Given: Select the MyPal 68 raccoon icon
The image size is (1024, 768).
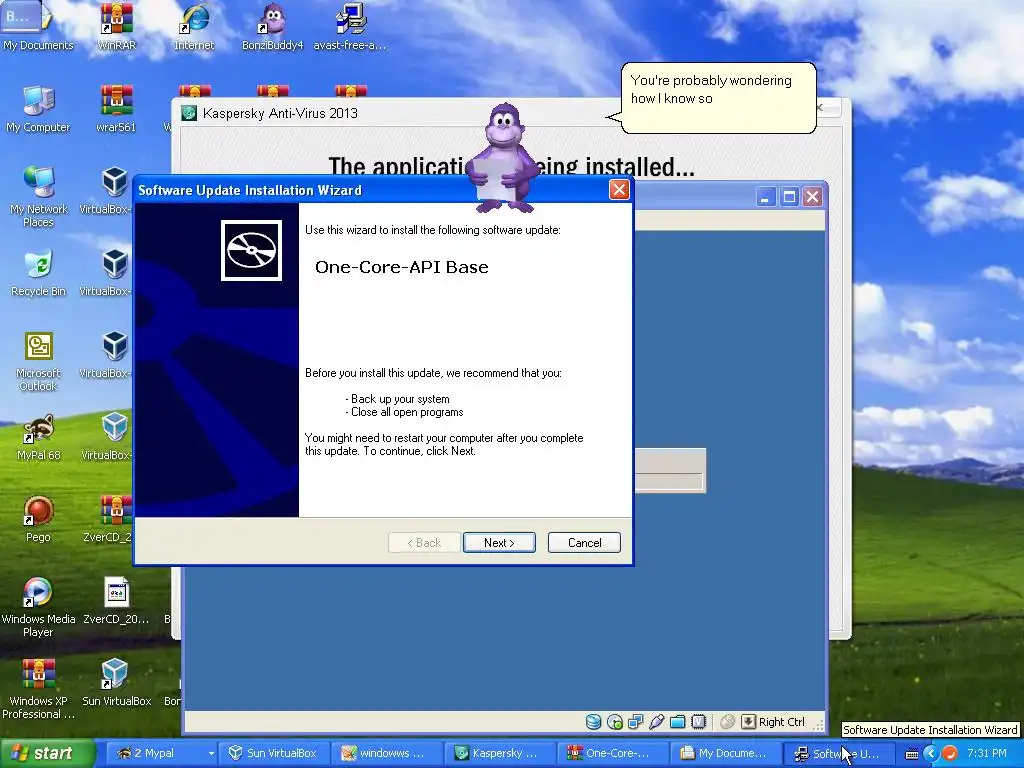Looking at the screenshot, I should point(38,437).
